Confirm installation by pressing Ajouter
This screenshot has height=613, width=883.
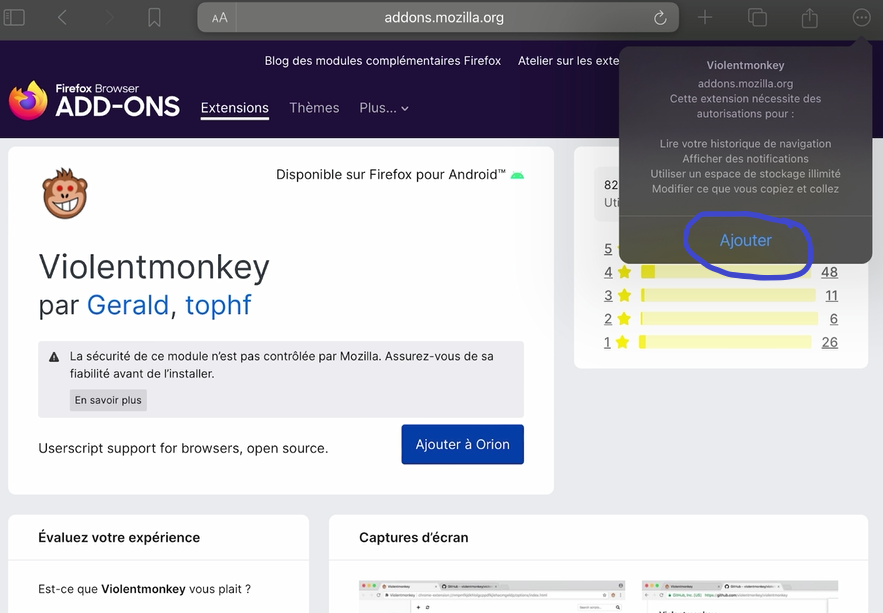click(x=746, y=241)
